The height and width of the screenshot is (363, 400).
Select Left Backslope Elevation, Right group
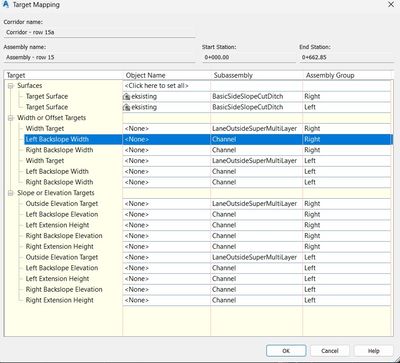click(x=62, y=214)
